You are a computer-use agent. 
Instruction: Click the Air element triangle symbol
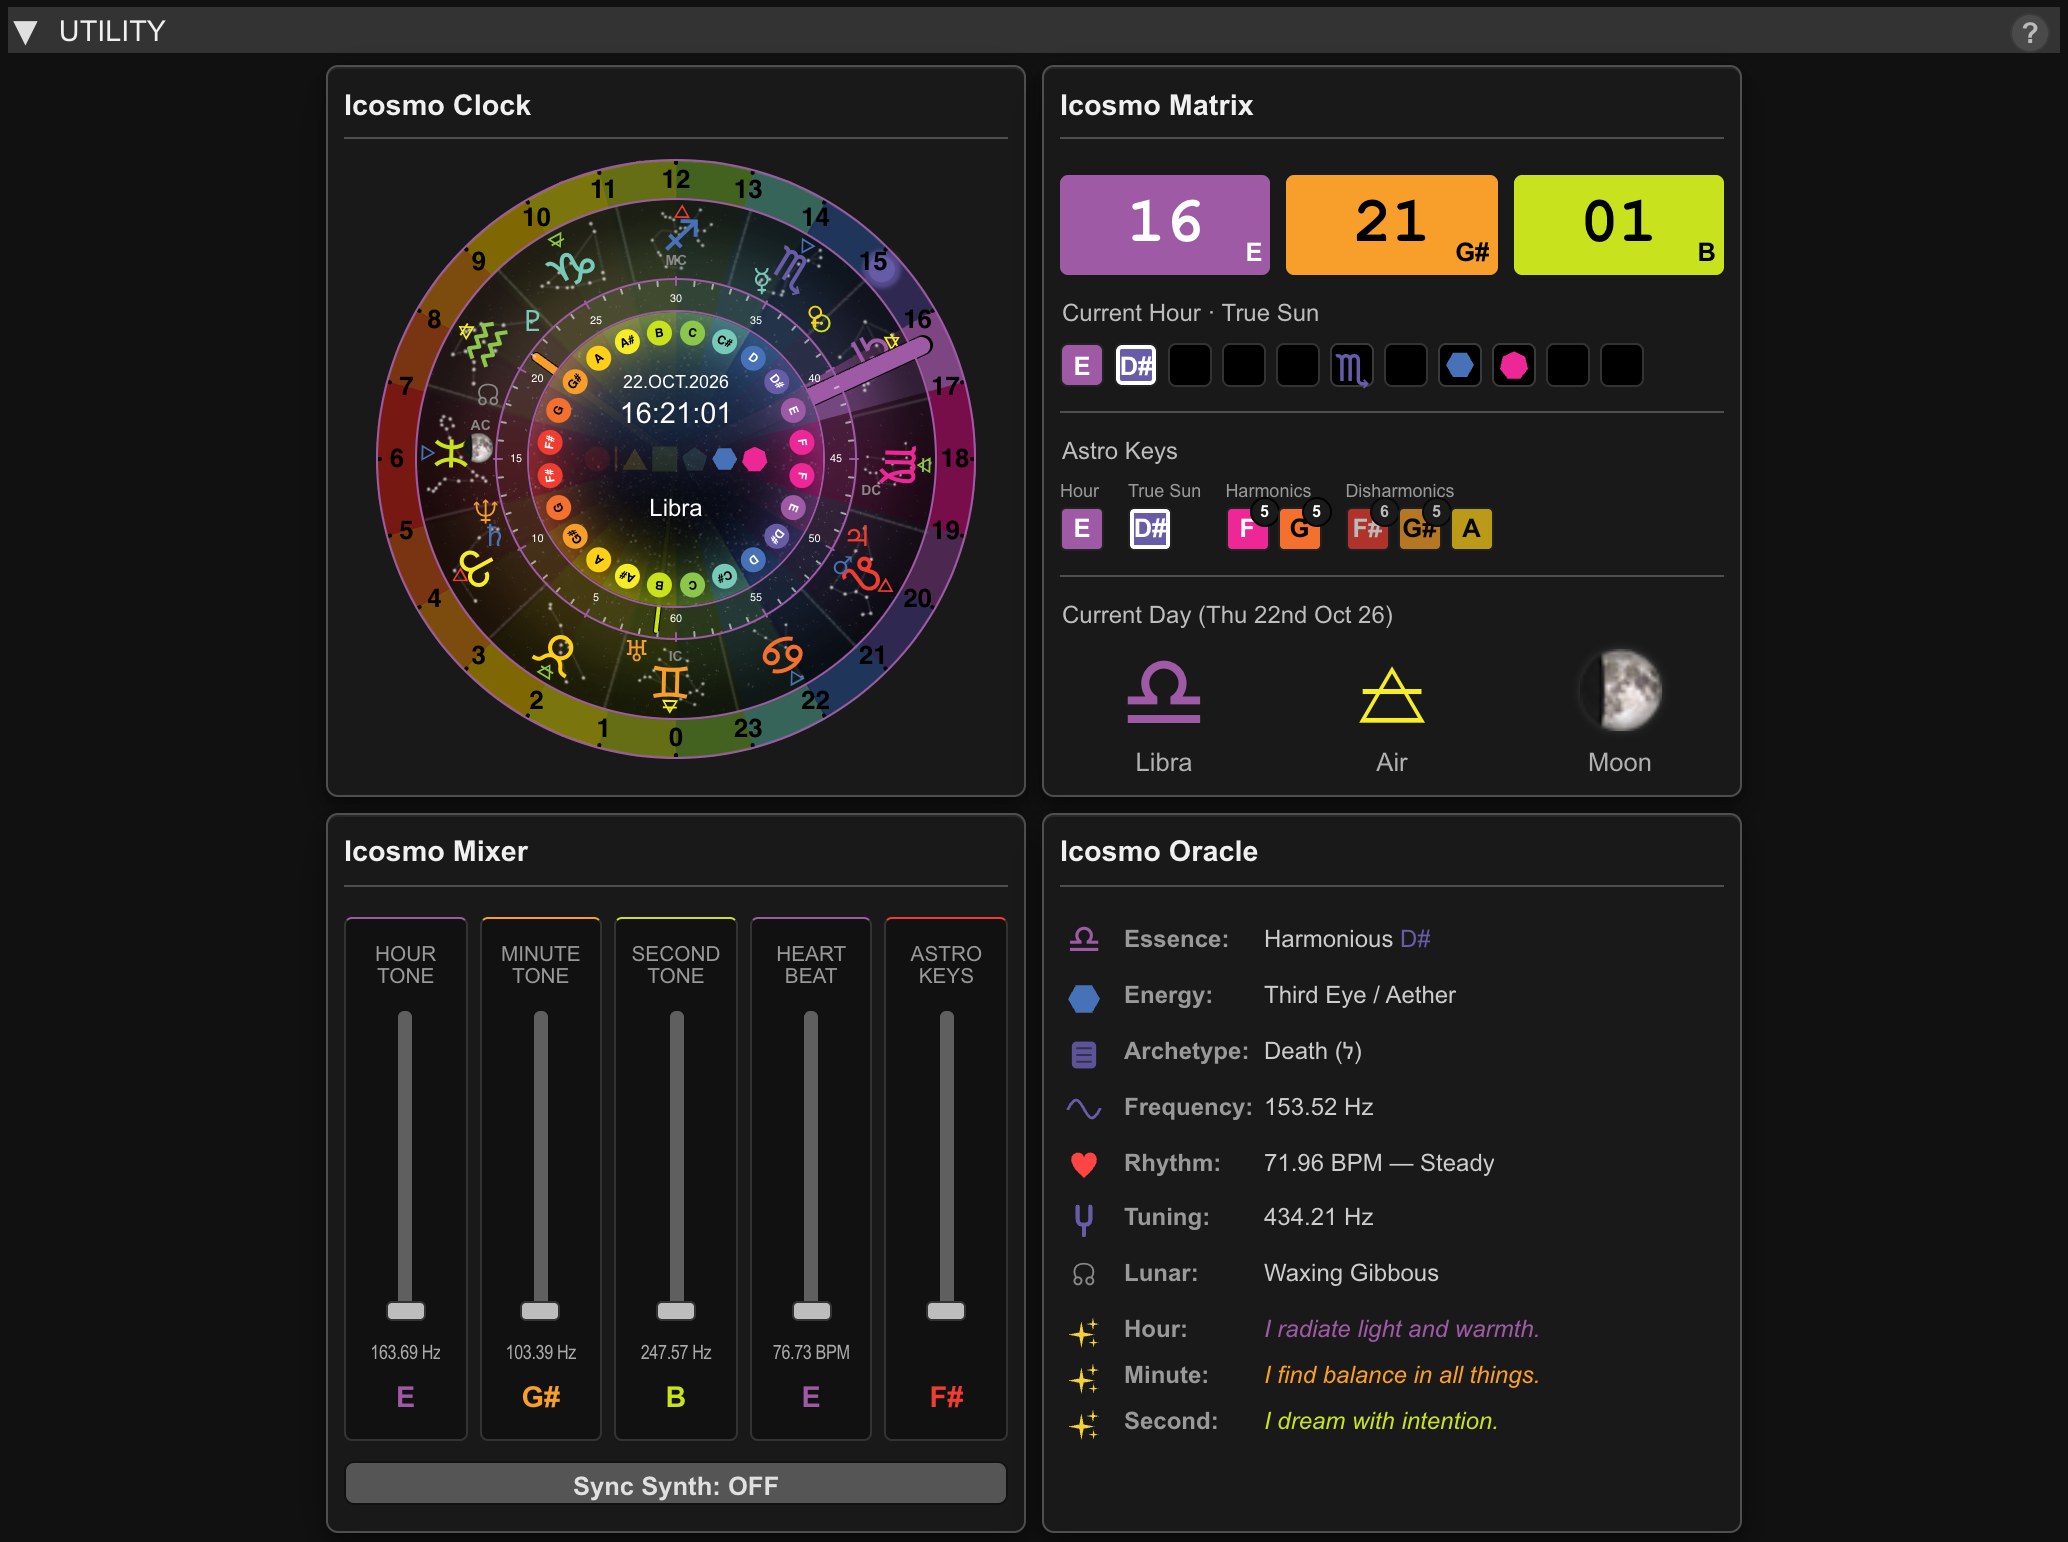pyautogui.click(x=1392, y=695)
